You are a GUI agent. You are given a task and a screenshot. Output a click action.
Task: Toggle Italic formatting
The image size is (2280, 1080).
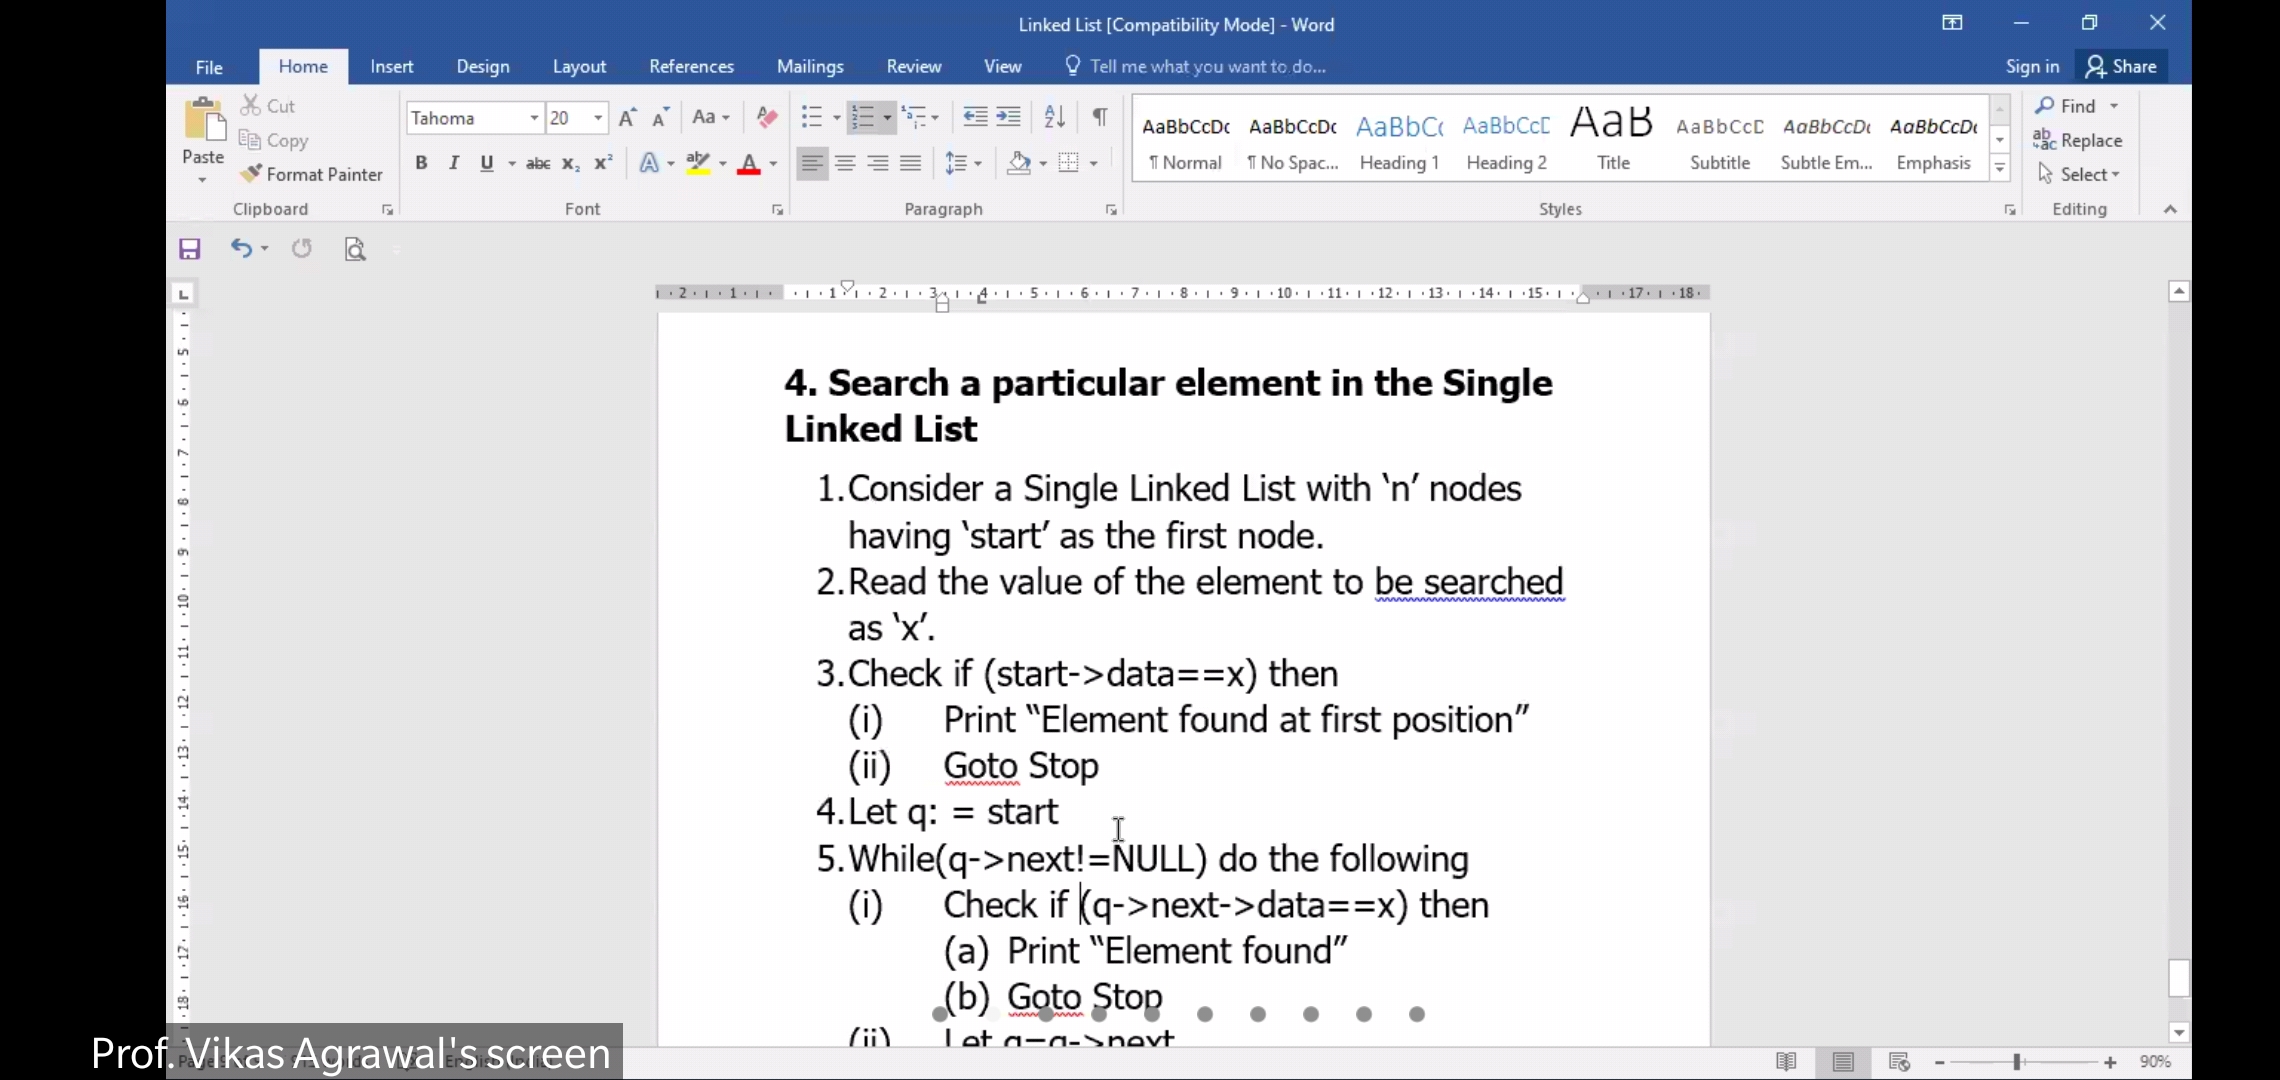(x=454, y=163)
